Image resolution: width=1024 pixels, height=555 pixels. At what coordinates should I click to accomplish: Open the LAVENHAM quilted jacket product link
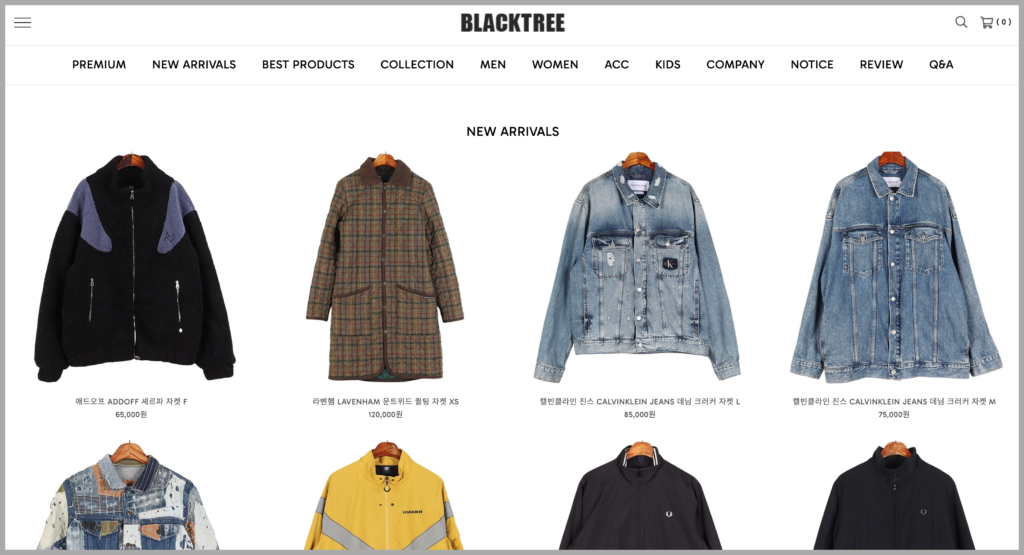point(385,402)
